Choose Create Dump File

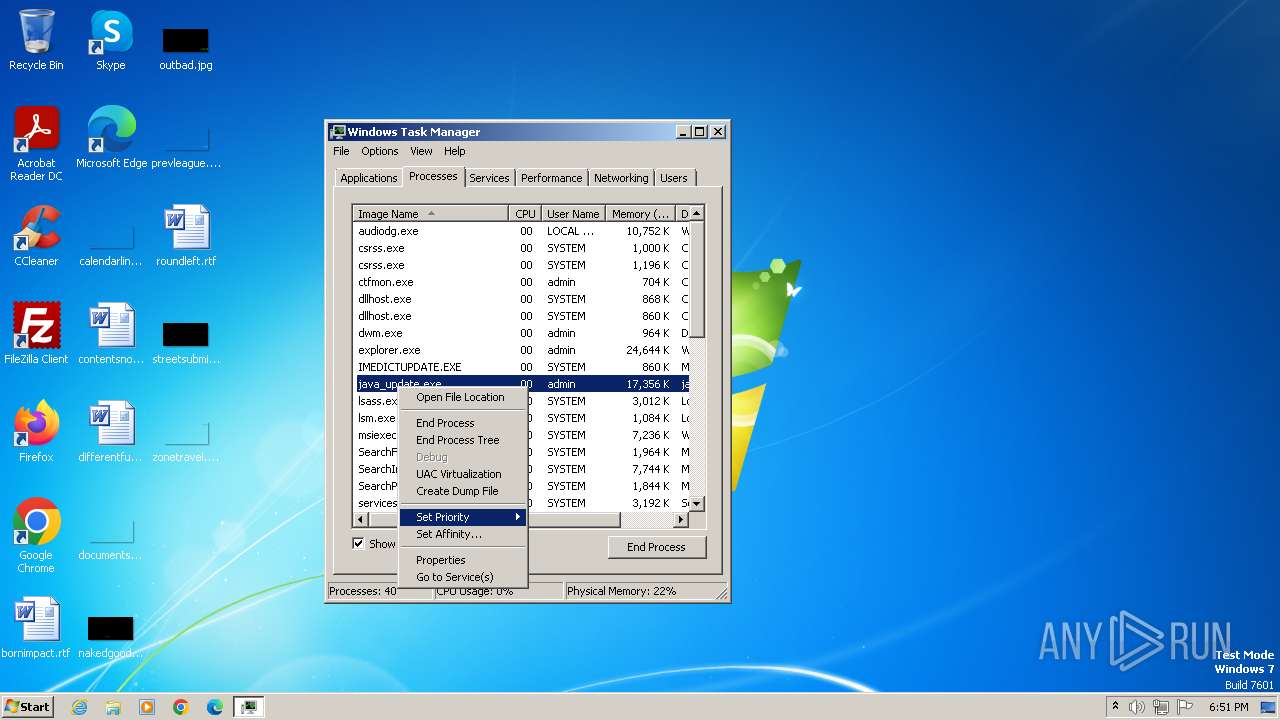[x=463, y=491]
